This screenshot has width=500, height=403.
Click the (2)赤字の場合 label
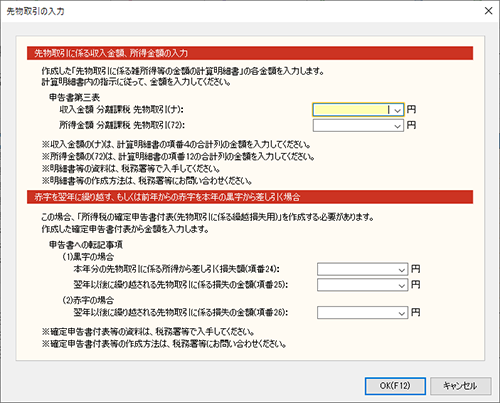point(88,300)
